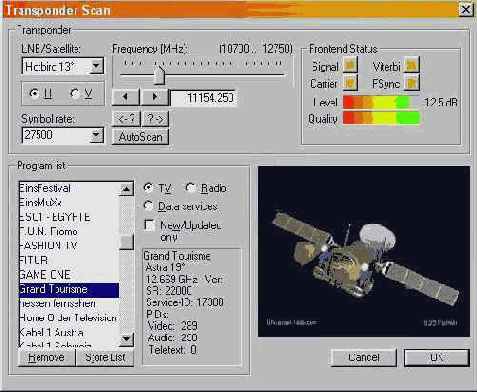This screenshot has height=392, width=477.
Task: Select GAME ONE in program list
Action: point(69,275)
